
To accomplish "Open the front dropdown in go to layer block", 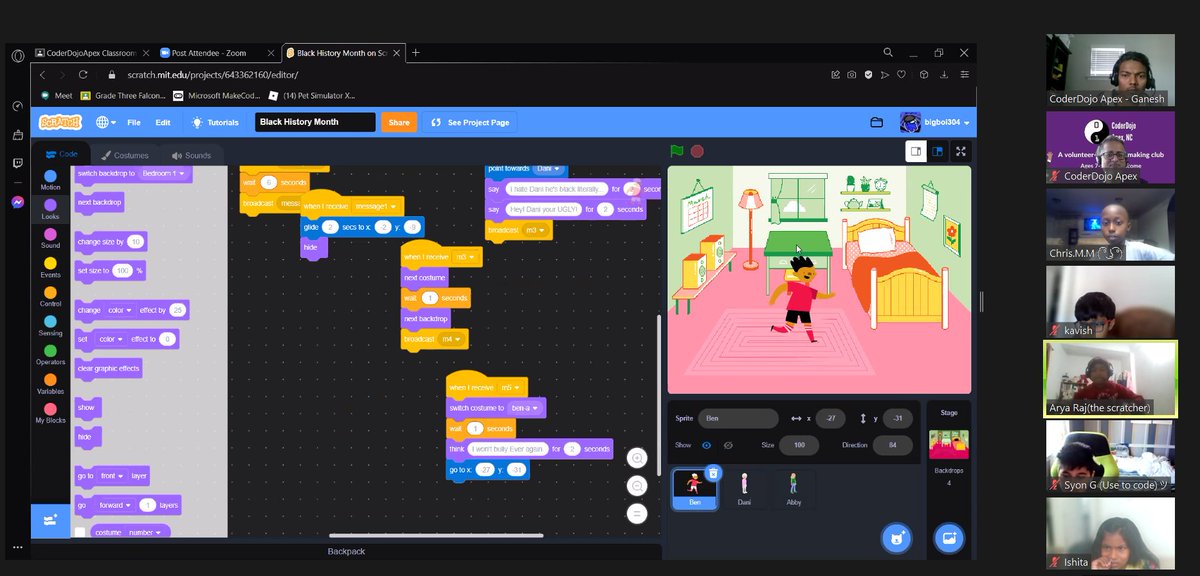I will pyautogui.click(x=111, y=476).
